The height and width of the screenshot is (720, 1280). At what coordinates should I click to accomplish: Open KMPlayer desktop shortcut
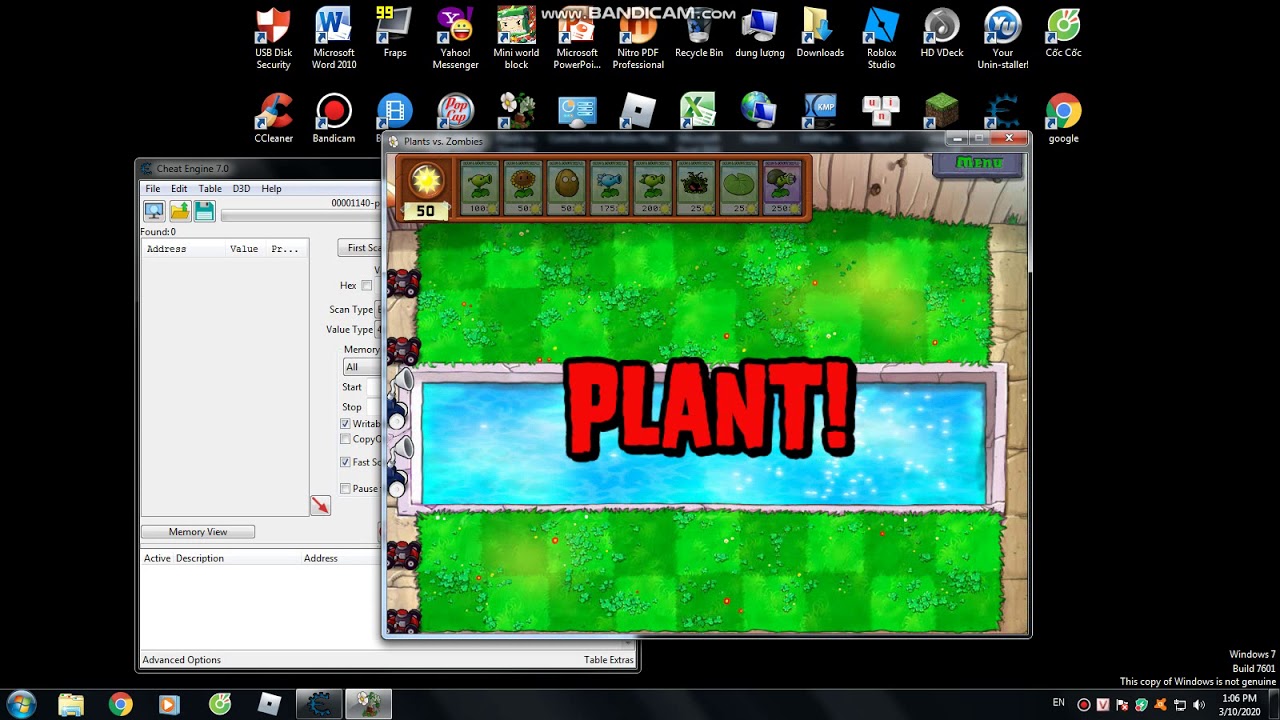820,111
